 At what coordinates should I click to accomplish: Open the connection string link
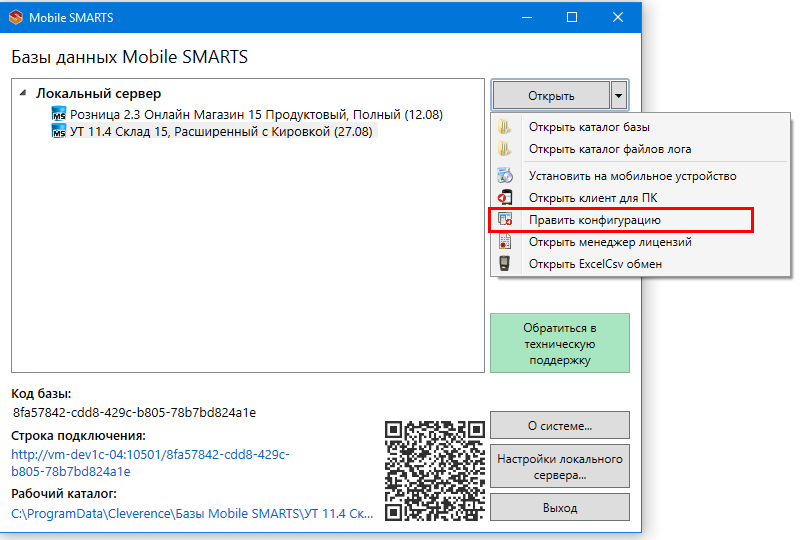[x=150, y=462]
